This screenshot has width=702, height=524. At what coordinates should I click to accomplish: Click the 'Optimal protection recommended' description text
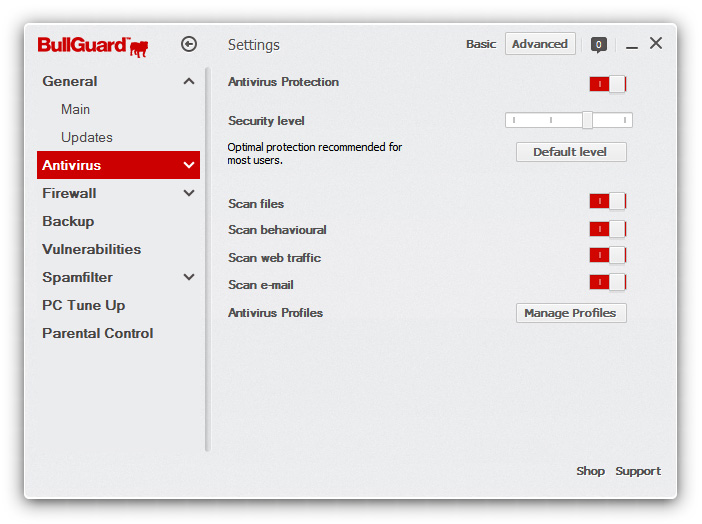coord(314,154)
